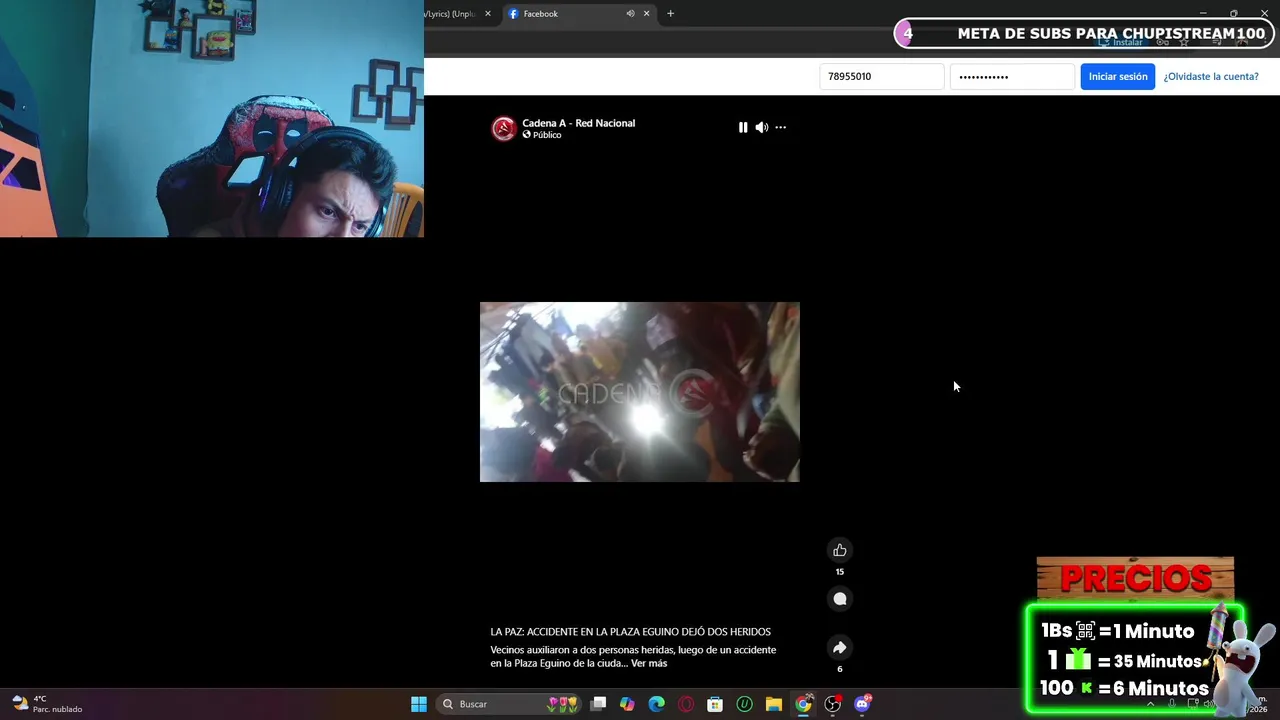Focus the phone number login field
The height and width of the screenshot is (720, 1280).
pyautogui.click(x=882, y=77)
